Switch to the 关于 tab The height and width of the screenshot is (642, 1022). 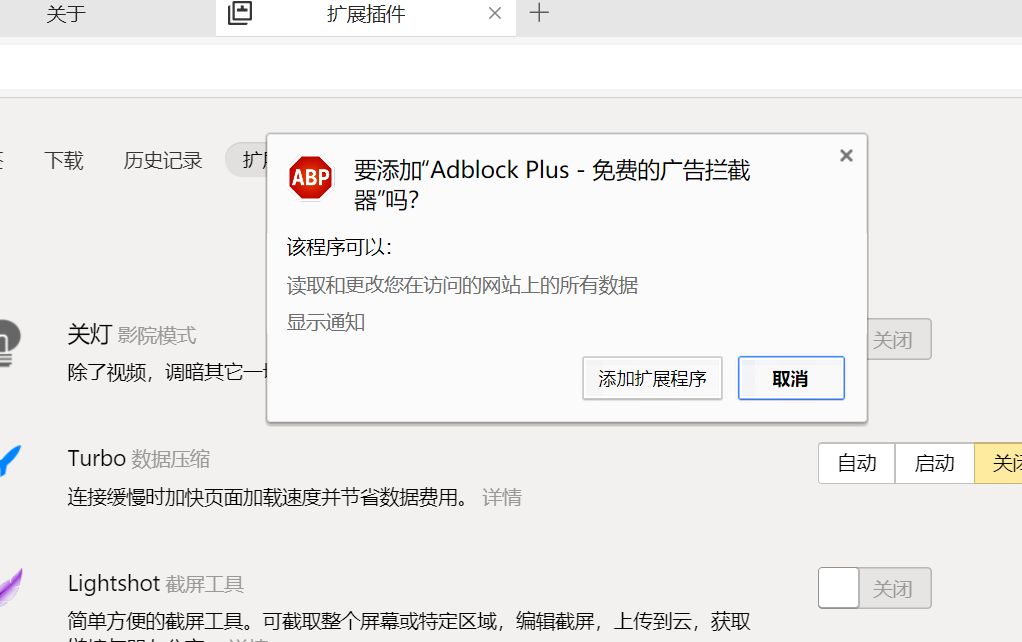(66, 13)
